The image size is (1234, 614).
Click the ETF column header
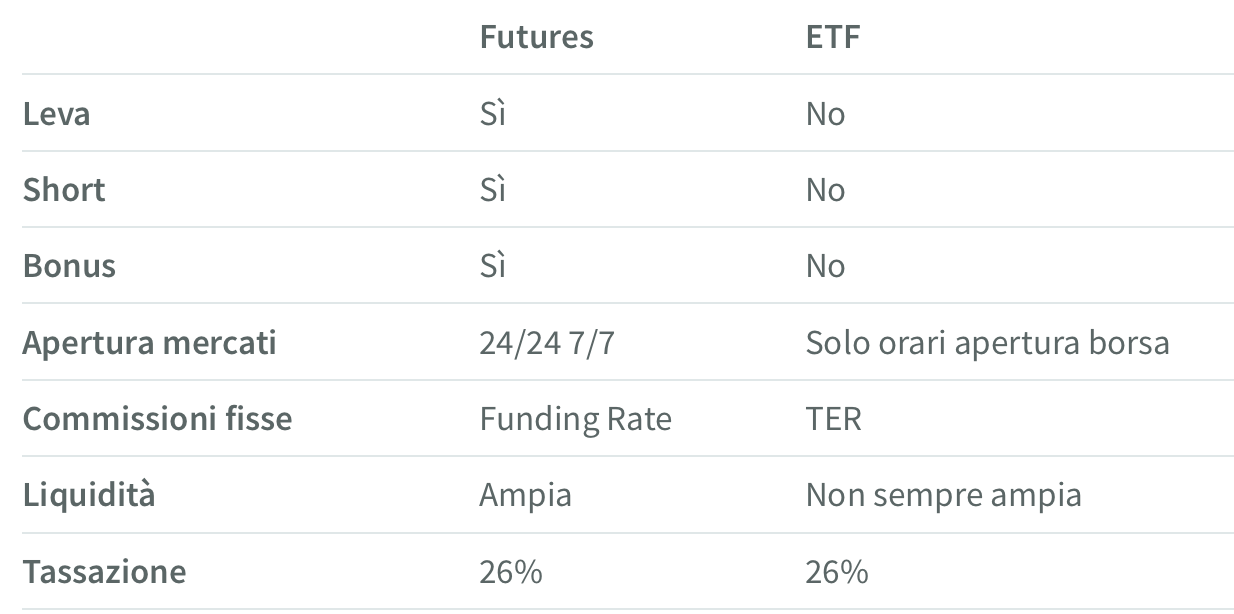pos(832,37)
